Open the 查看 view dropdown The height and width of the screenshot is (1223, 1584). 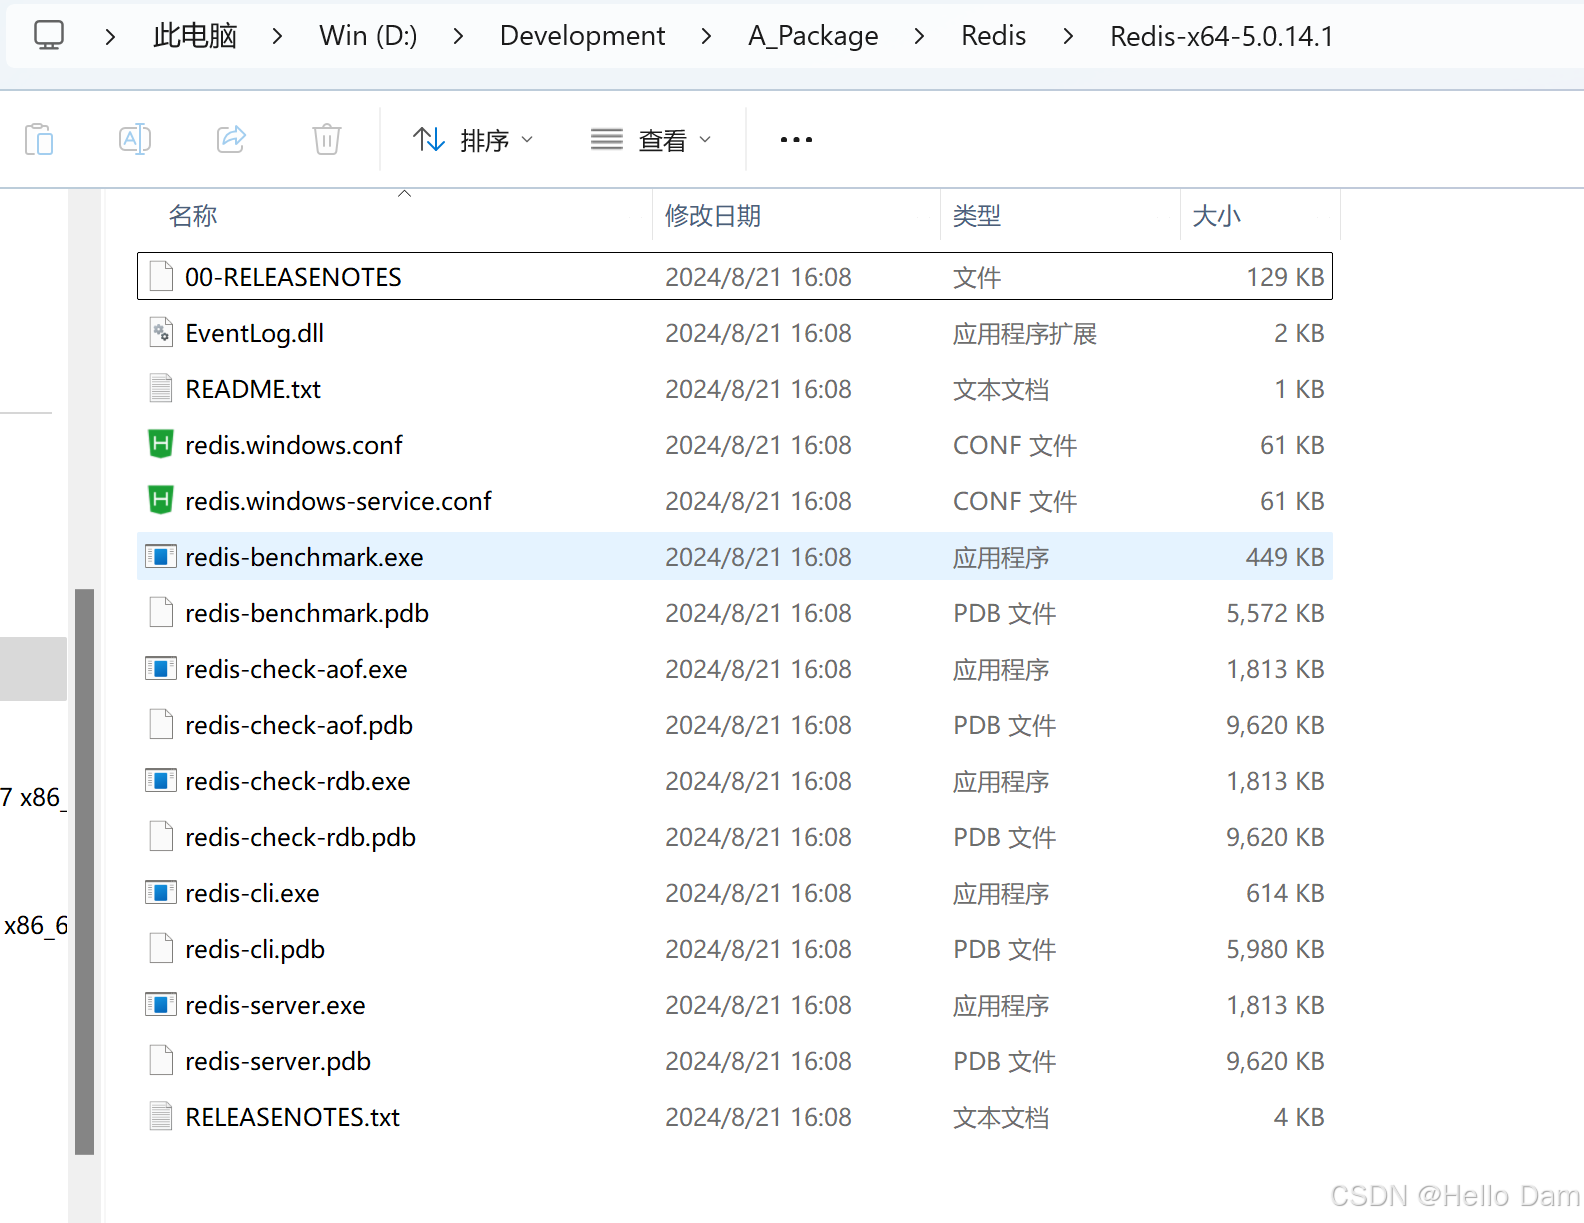(651, 140)
